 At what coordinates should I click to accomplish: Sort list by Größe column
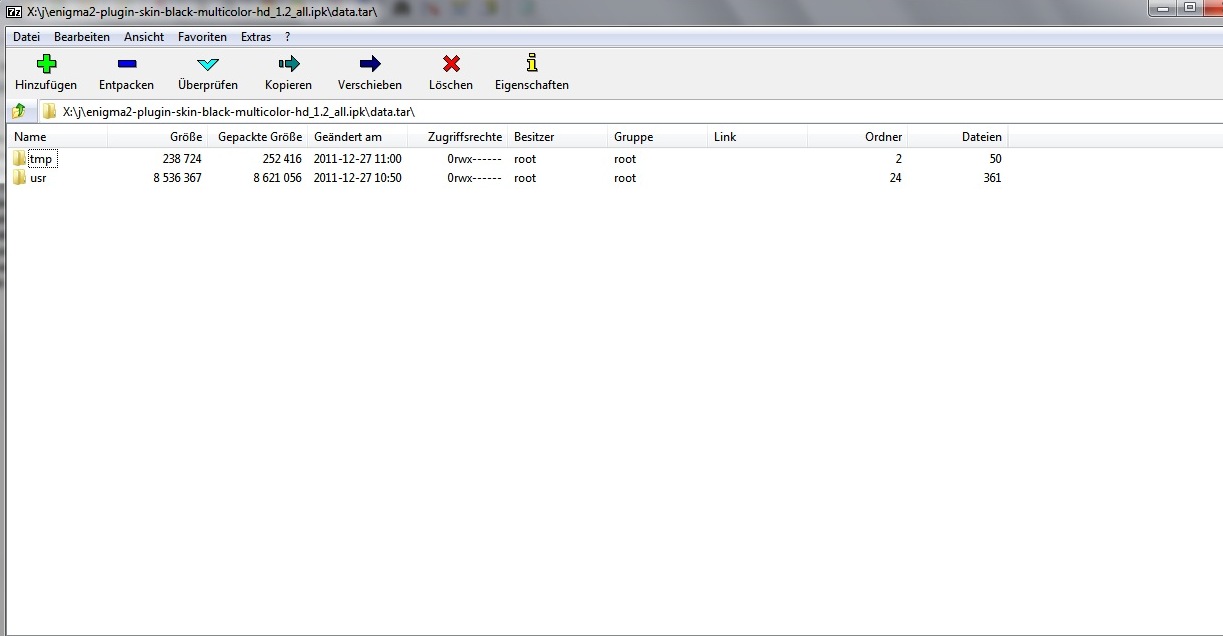158,137
